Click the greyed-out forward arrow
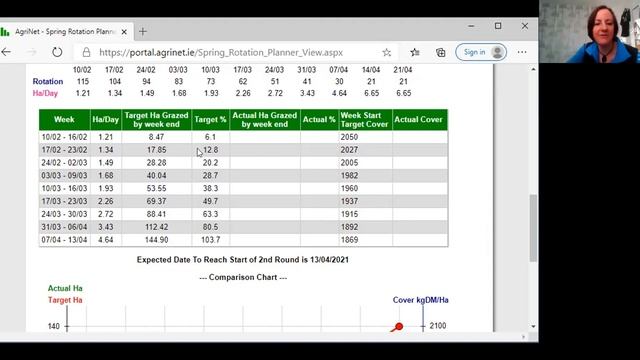 (31, 52)
